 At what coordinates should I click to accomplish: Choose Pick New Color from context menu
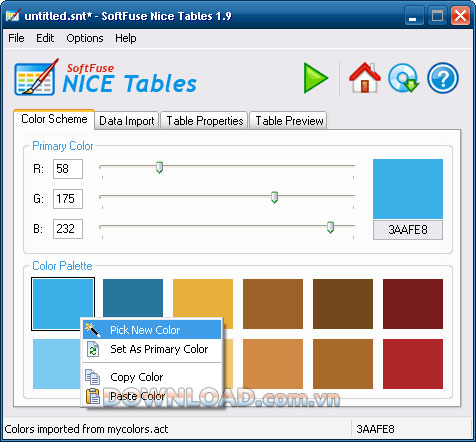coord(152,330)
